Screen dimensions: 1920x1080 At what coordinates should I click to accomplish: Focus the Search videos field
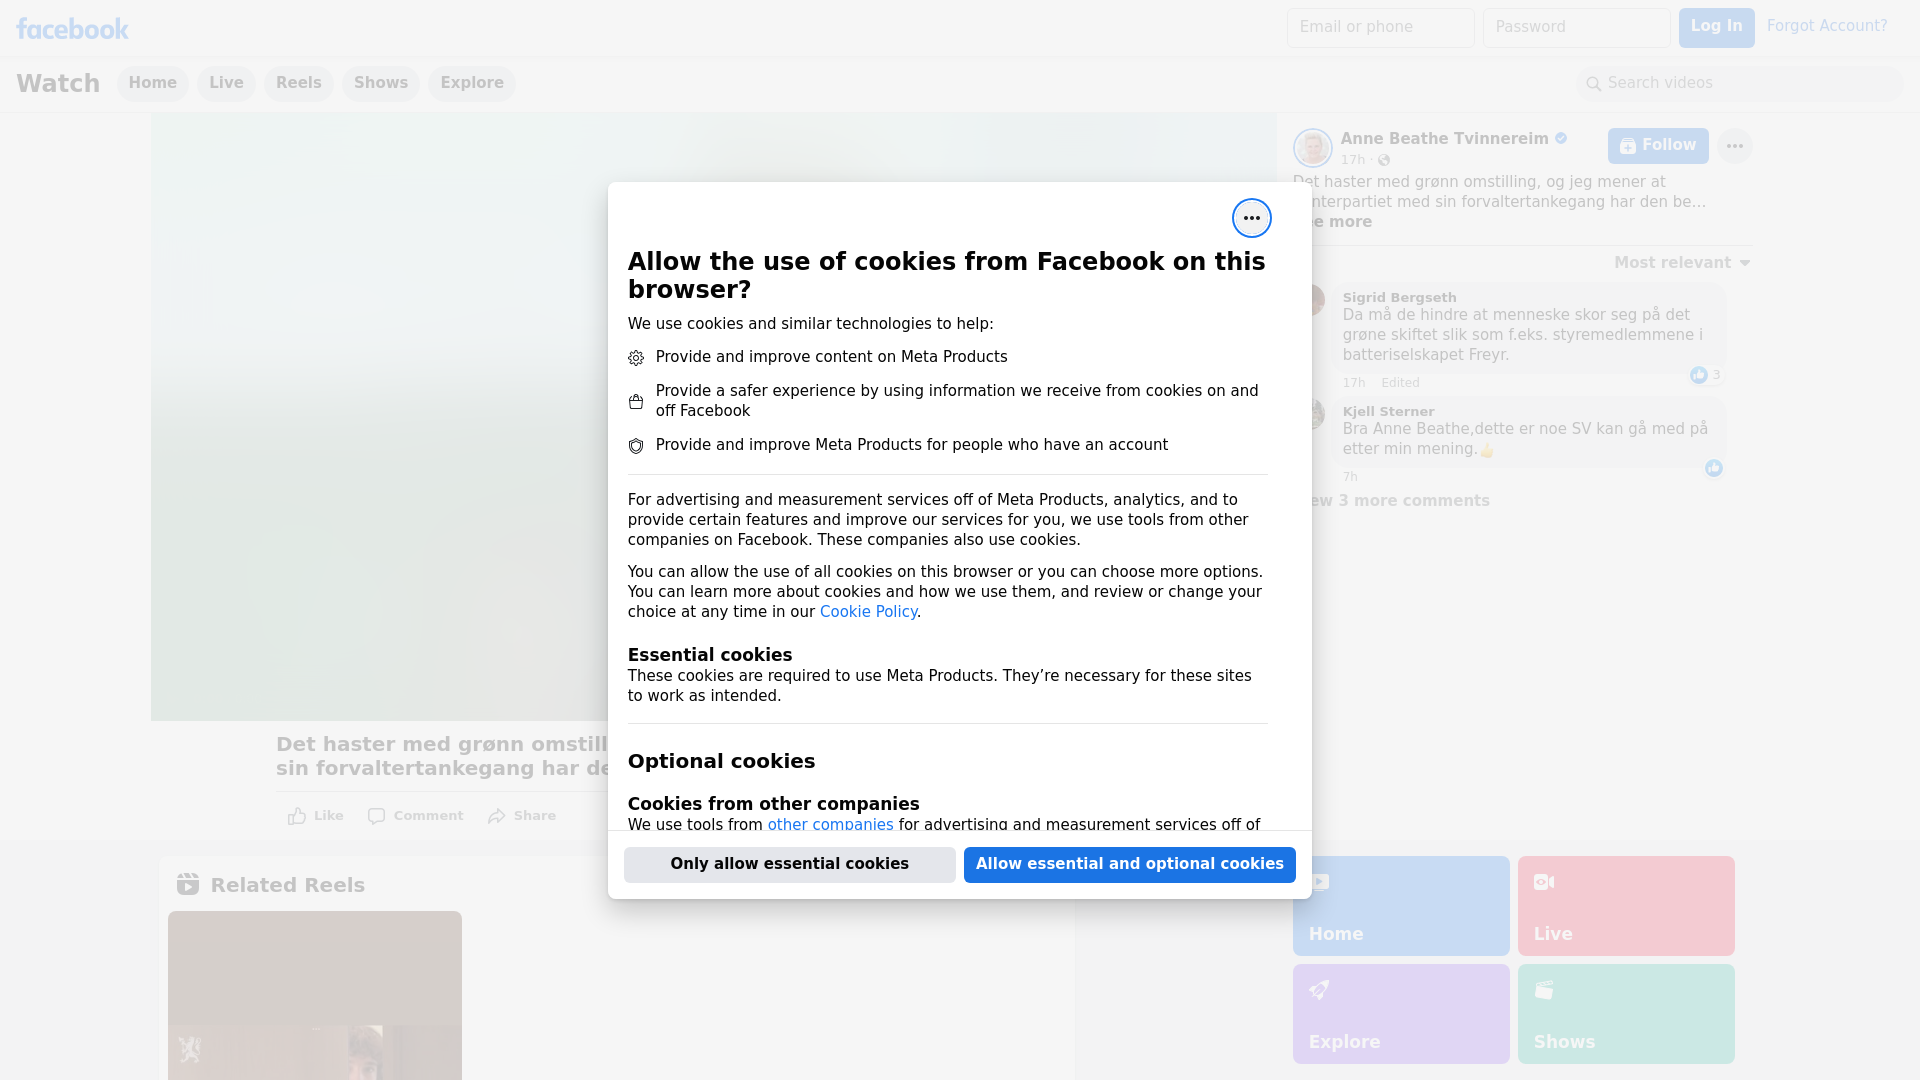[x=1740, y=83]
